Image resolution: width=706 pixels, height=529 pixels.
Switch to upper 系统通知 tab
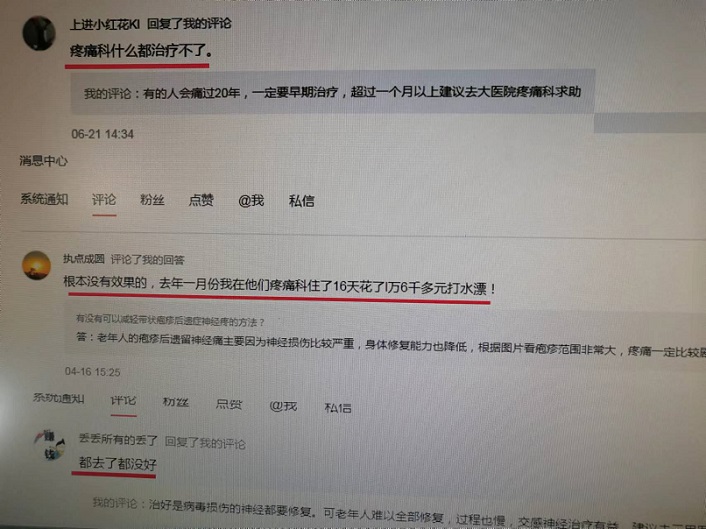tap(44, 199)
